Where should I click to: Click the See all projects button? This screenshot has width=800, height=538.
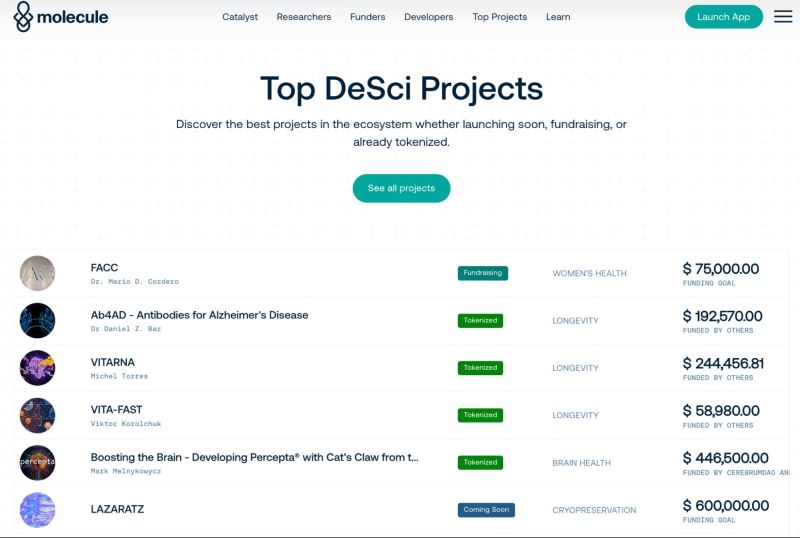click(401, 188)
